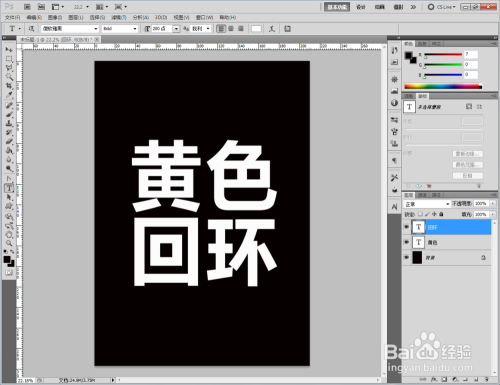Toggle text orientation in options bar
500x385 pixels.
32,29
